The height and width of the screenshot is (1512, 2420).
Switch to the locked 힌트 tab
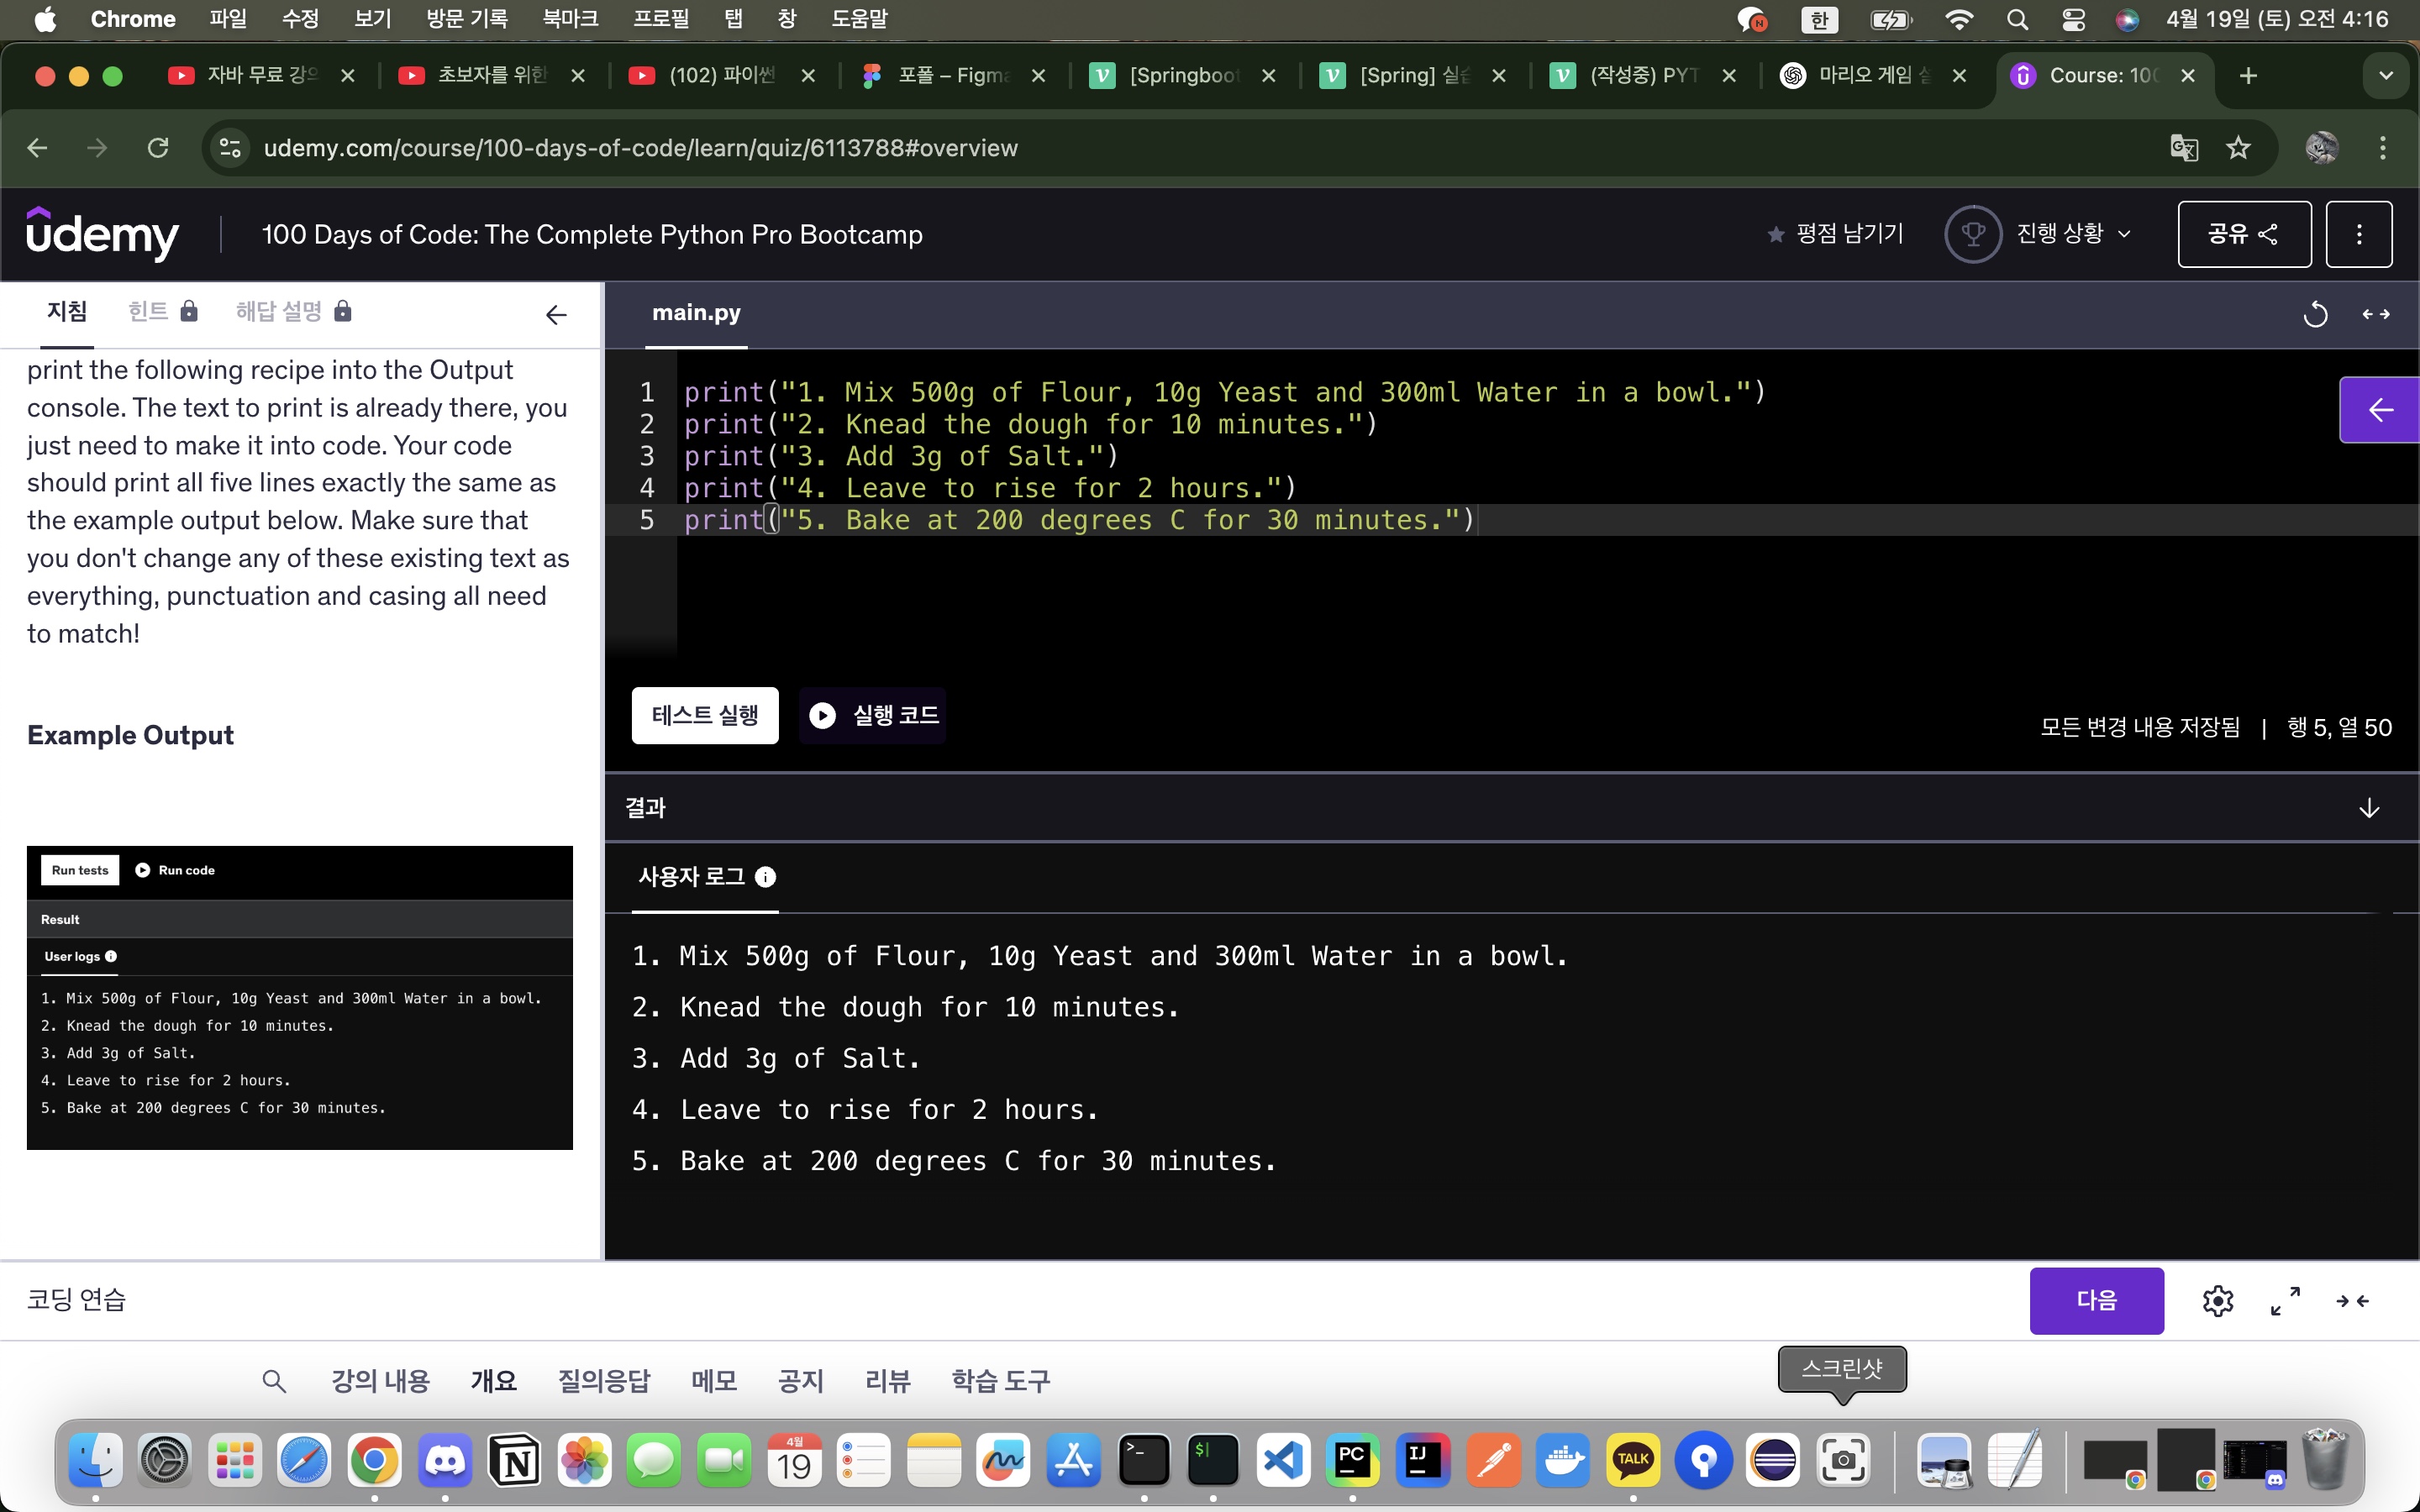tap(149, 311)
